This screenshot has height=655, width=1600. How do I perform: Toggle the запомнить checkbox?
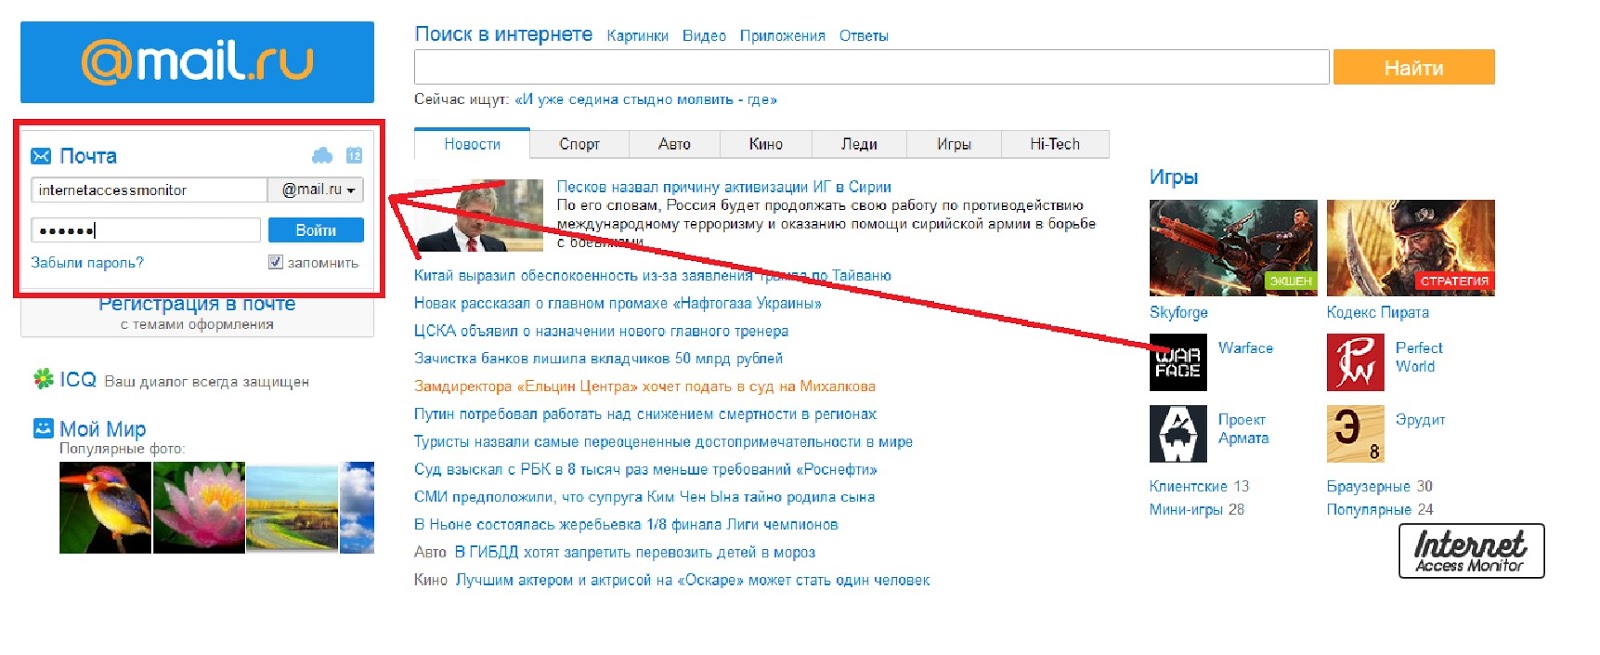pos(275,262)
